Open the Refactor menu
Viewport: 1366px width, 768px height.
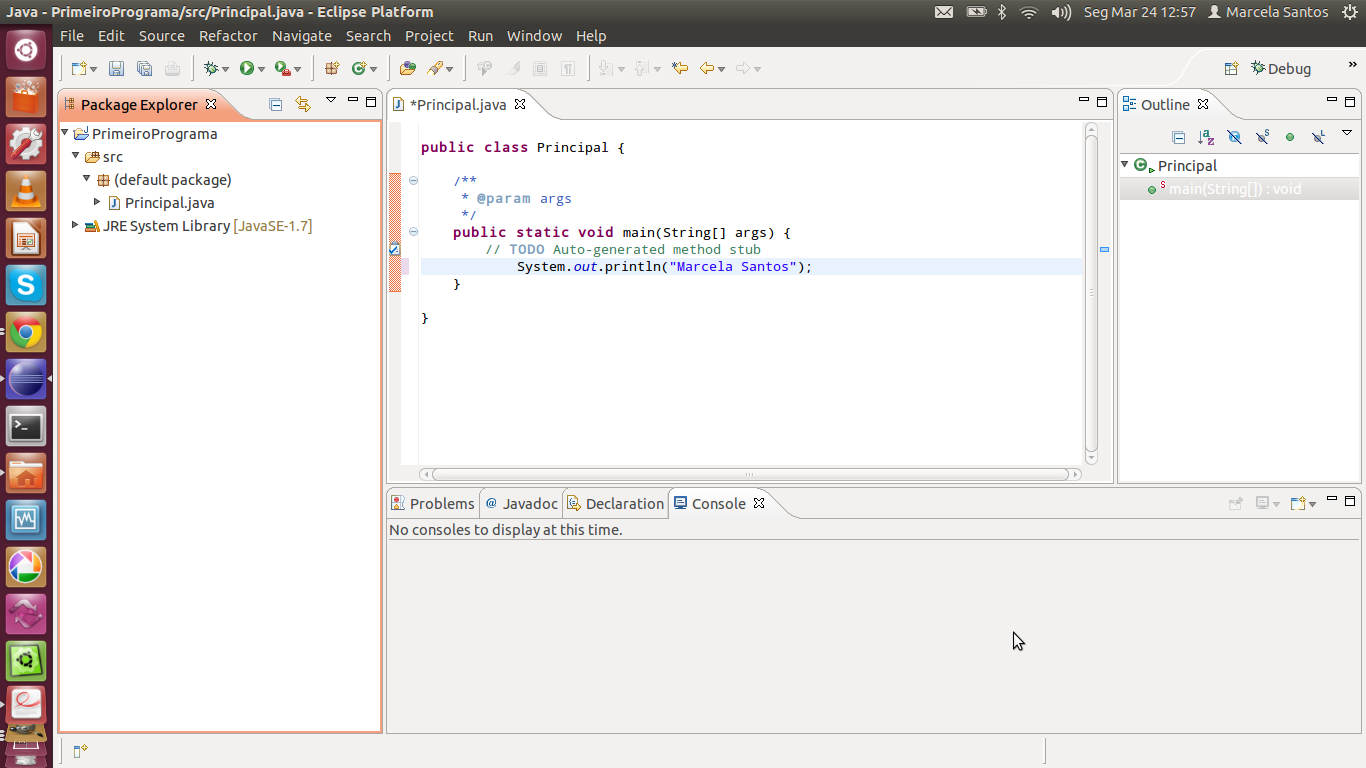[228, 36]
